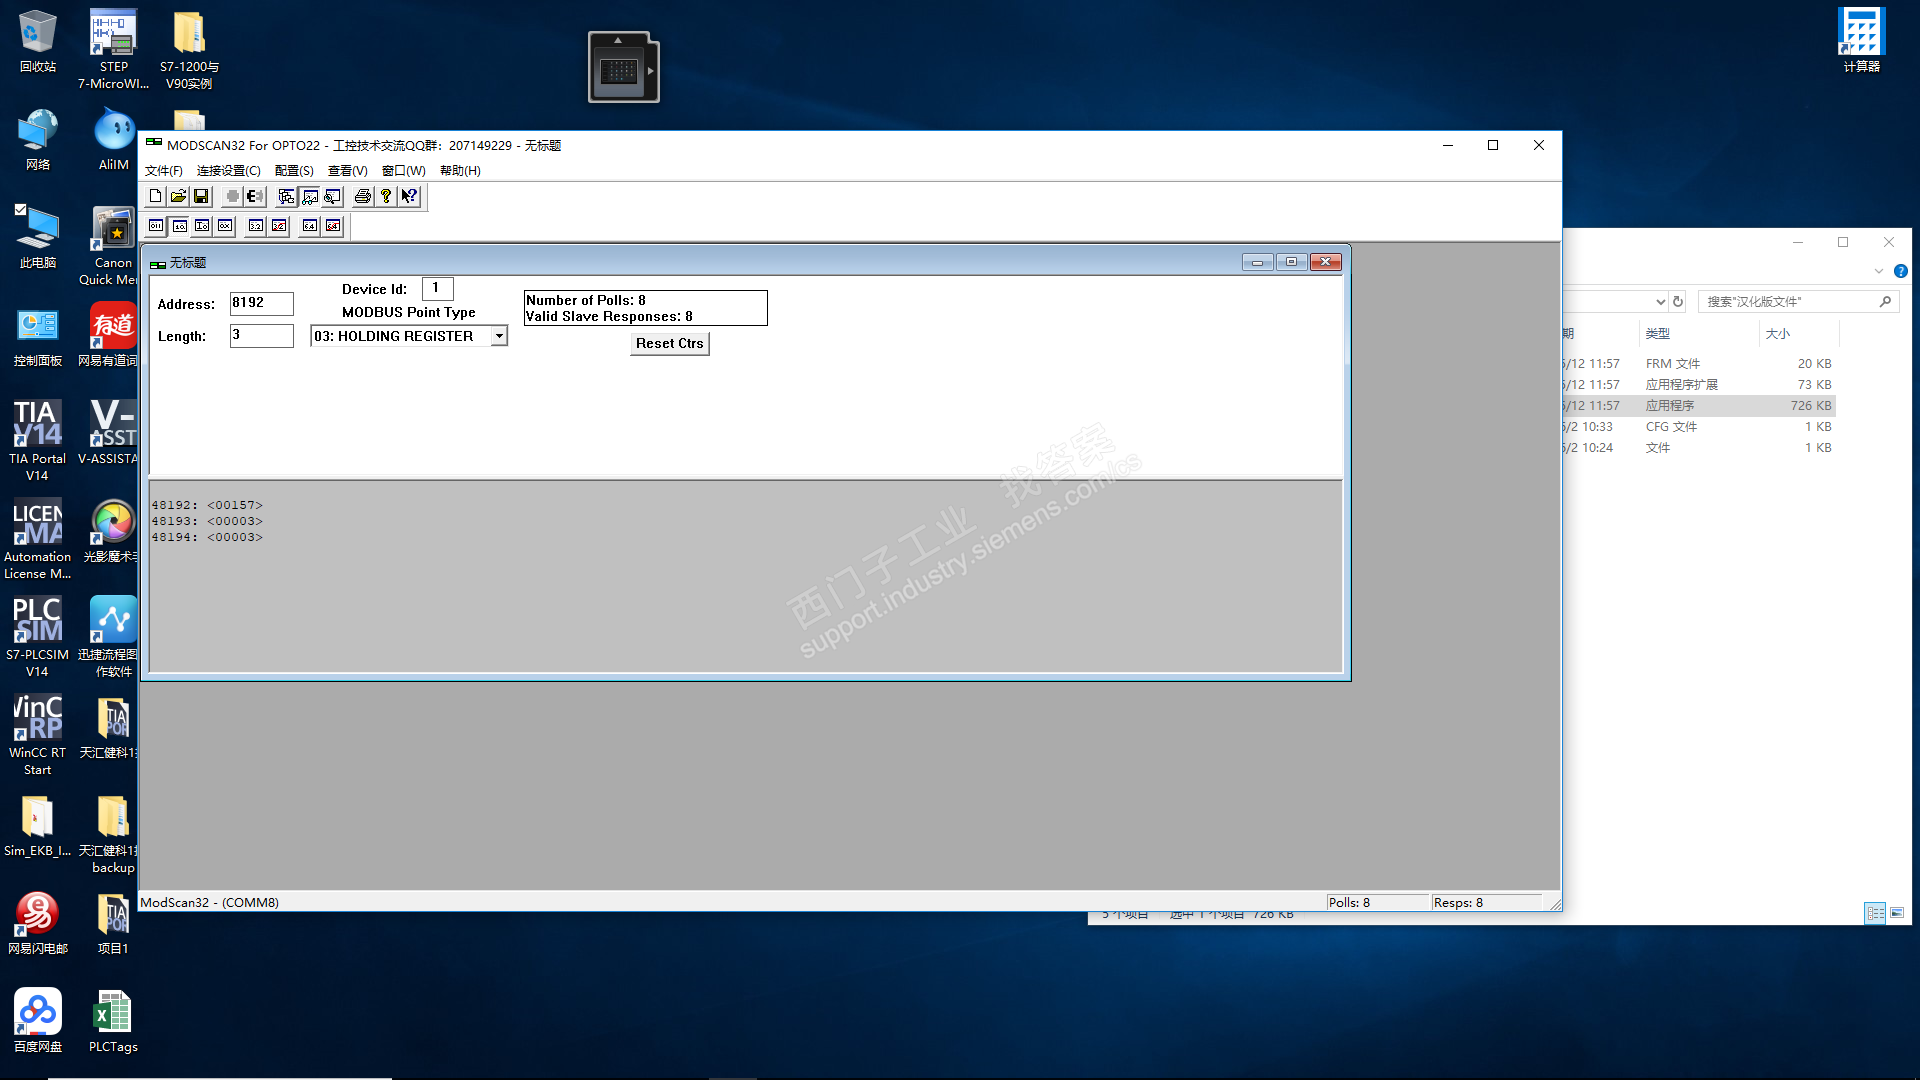Toggle binary display format button
Viewport: 1920px width, 1080px height.
tap(157, 226)
